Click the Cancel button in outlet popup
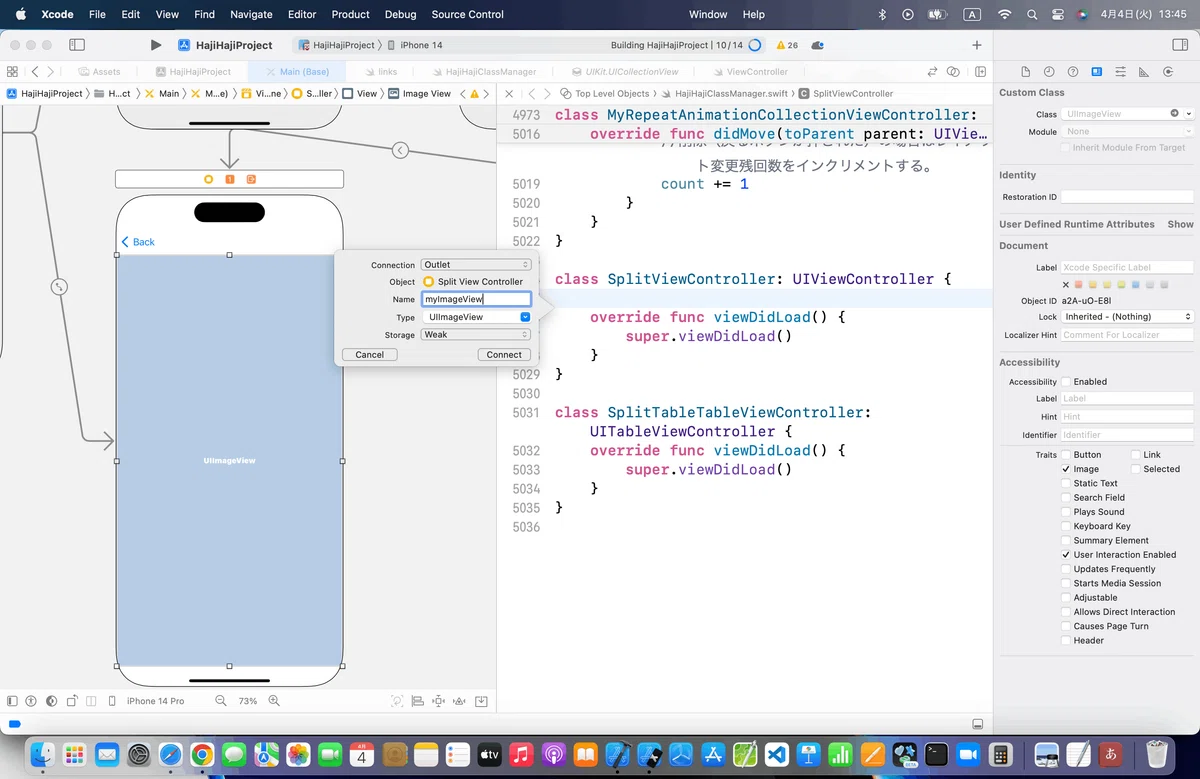 click(369, 355)
